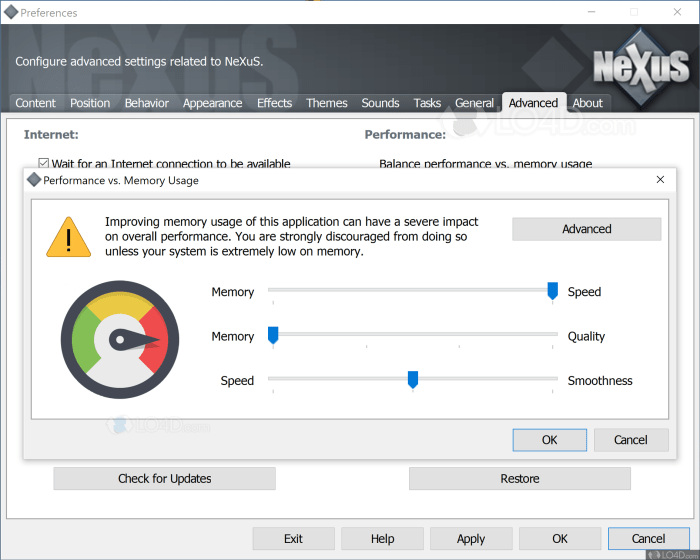Viewport: 700px width, 560px height.
Task: Click the NeXuS logo in the header
Action: (641, 67)
